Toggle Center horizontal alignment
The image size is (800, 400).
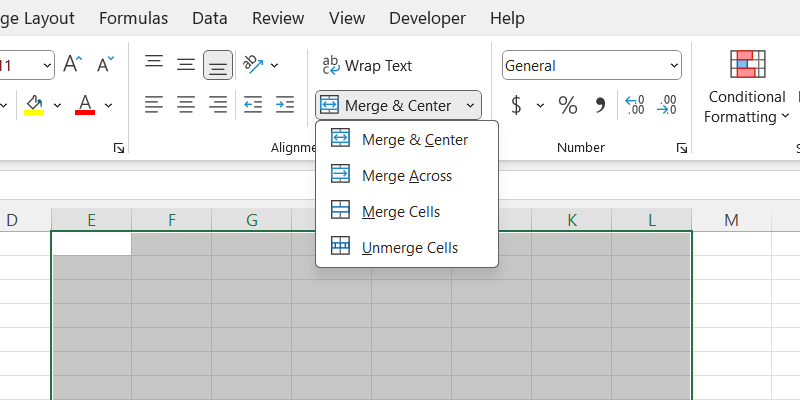186,104
